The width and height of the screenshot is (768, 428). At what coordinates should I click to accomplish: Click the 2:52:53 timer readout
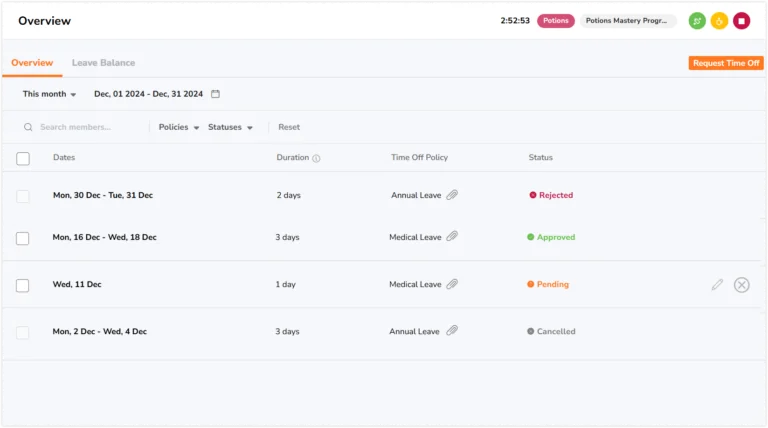point(515,21)
